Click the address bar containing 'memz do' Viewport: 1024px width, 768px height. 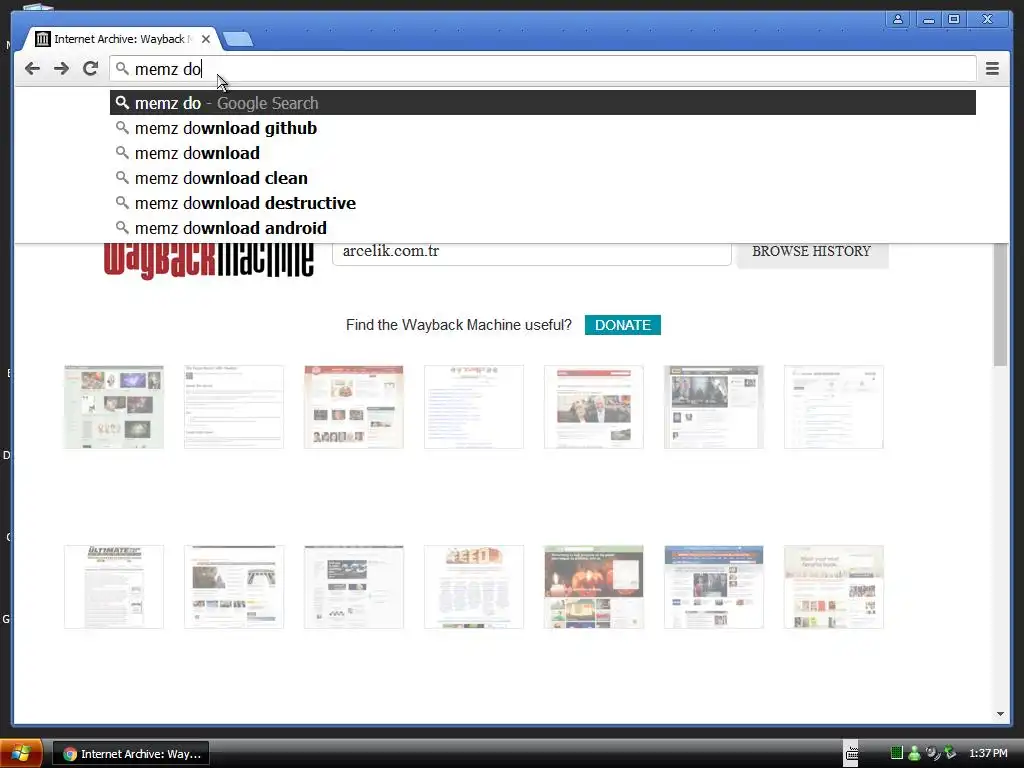click(542, 69)
